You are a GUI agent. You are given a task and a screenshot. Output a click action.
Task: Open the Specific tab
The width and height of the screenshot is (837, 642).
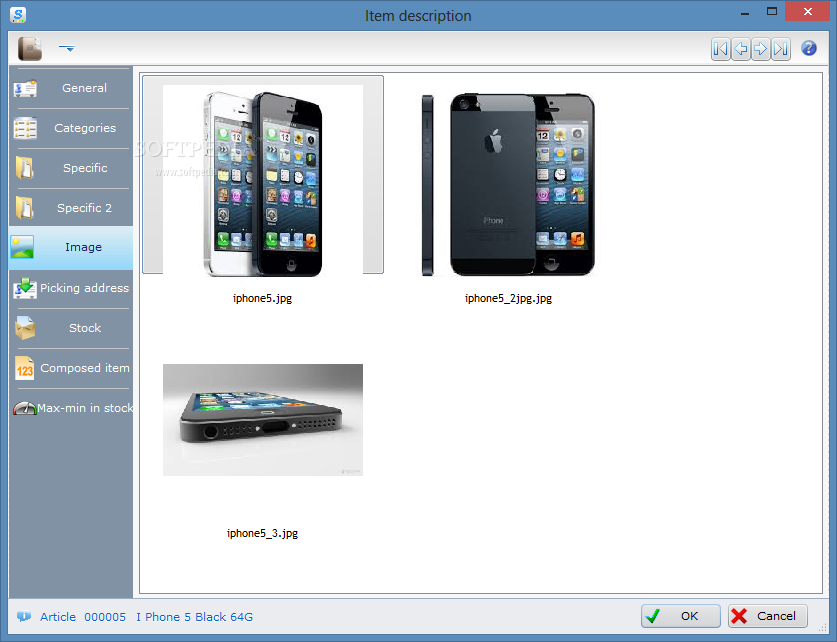[71, 168]
